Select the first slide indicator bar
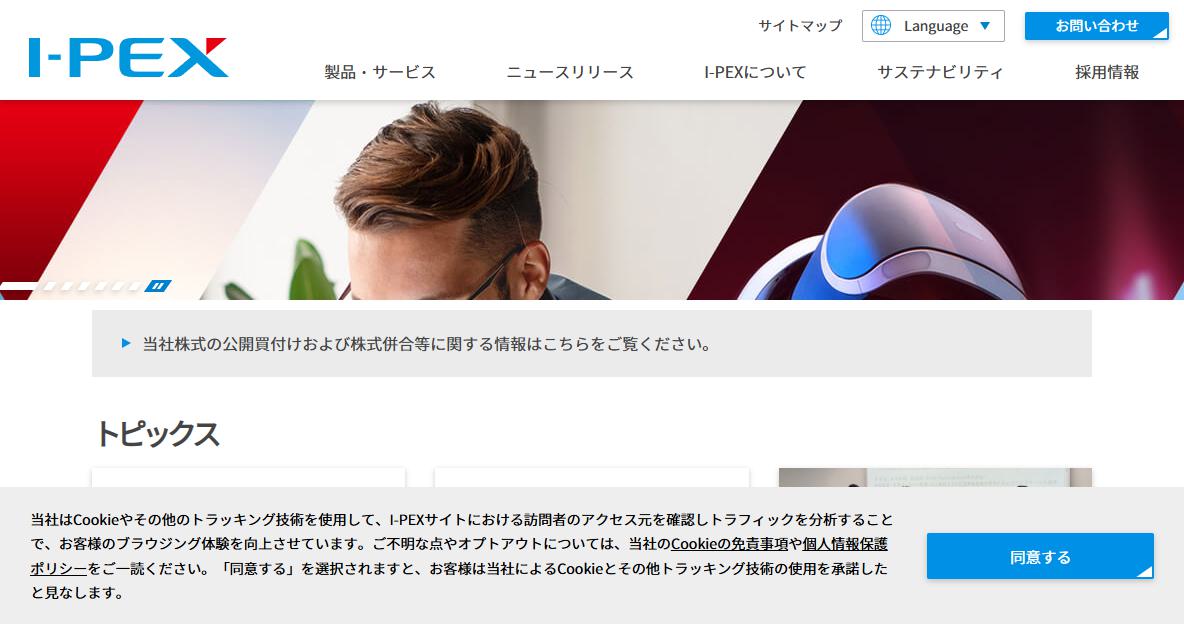This screenshot has height=624, width=1184. pyautogui.click(x=19, y=286)
